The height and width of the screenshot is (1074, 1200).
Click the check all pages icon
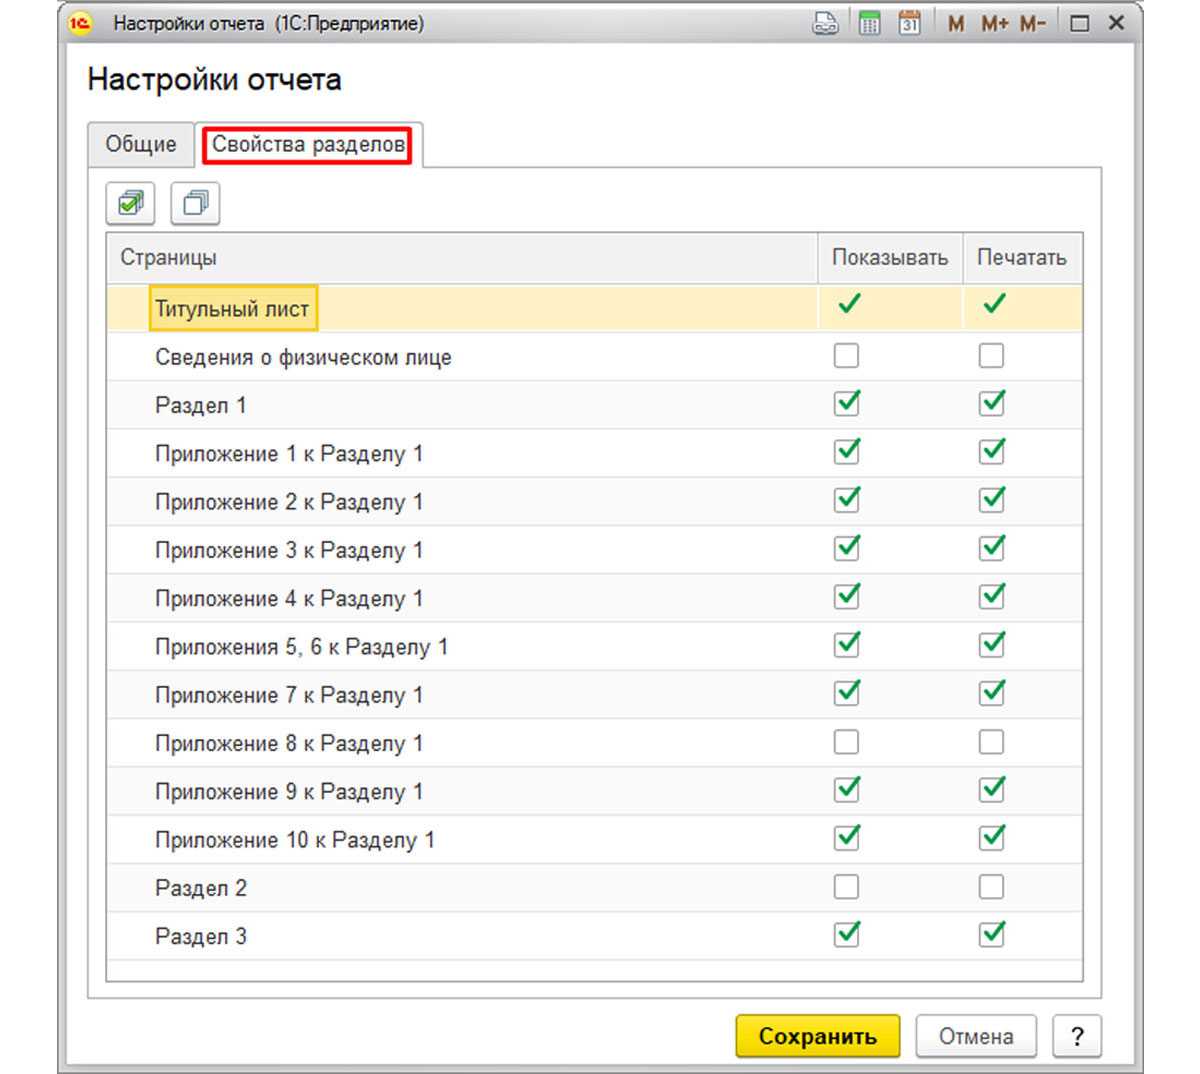click(x=131, y=203)
